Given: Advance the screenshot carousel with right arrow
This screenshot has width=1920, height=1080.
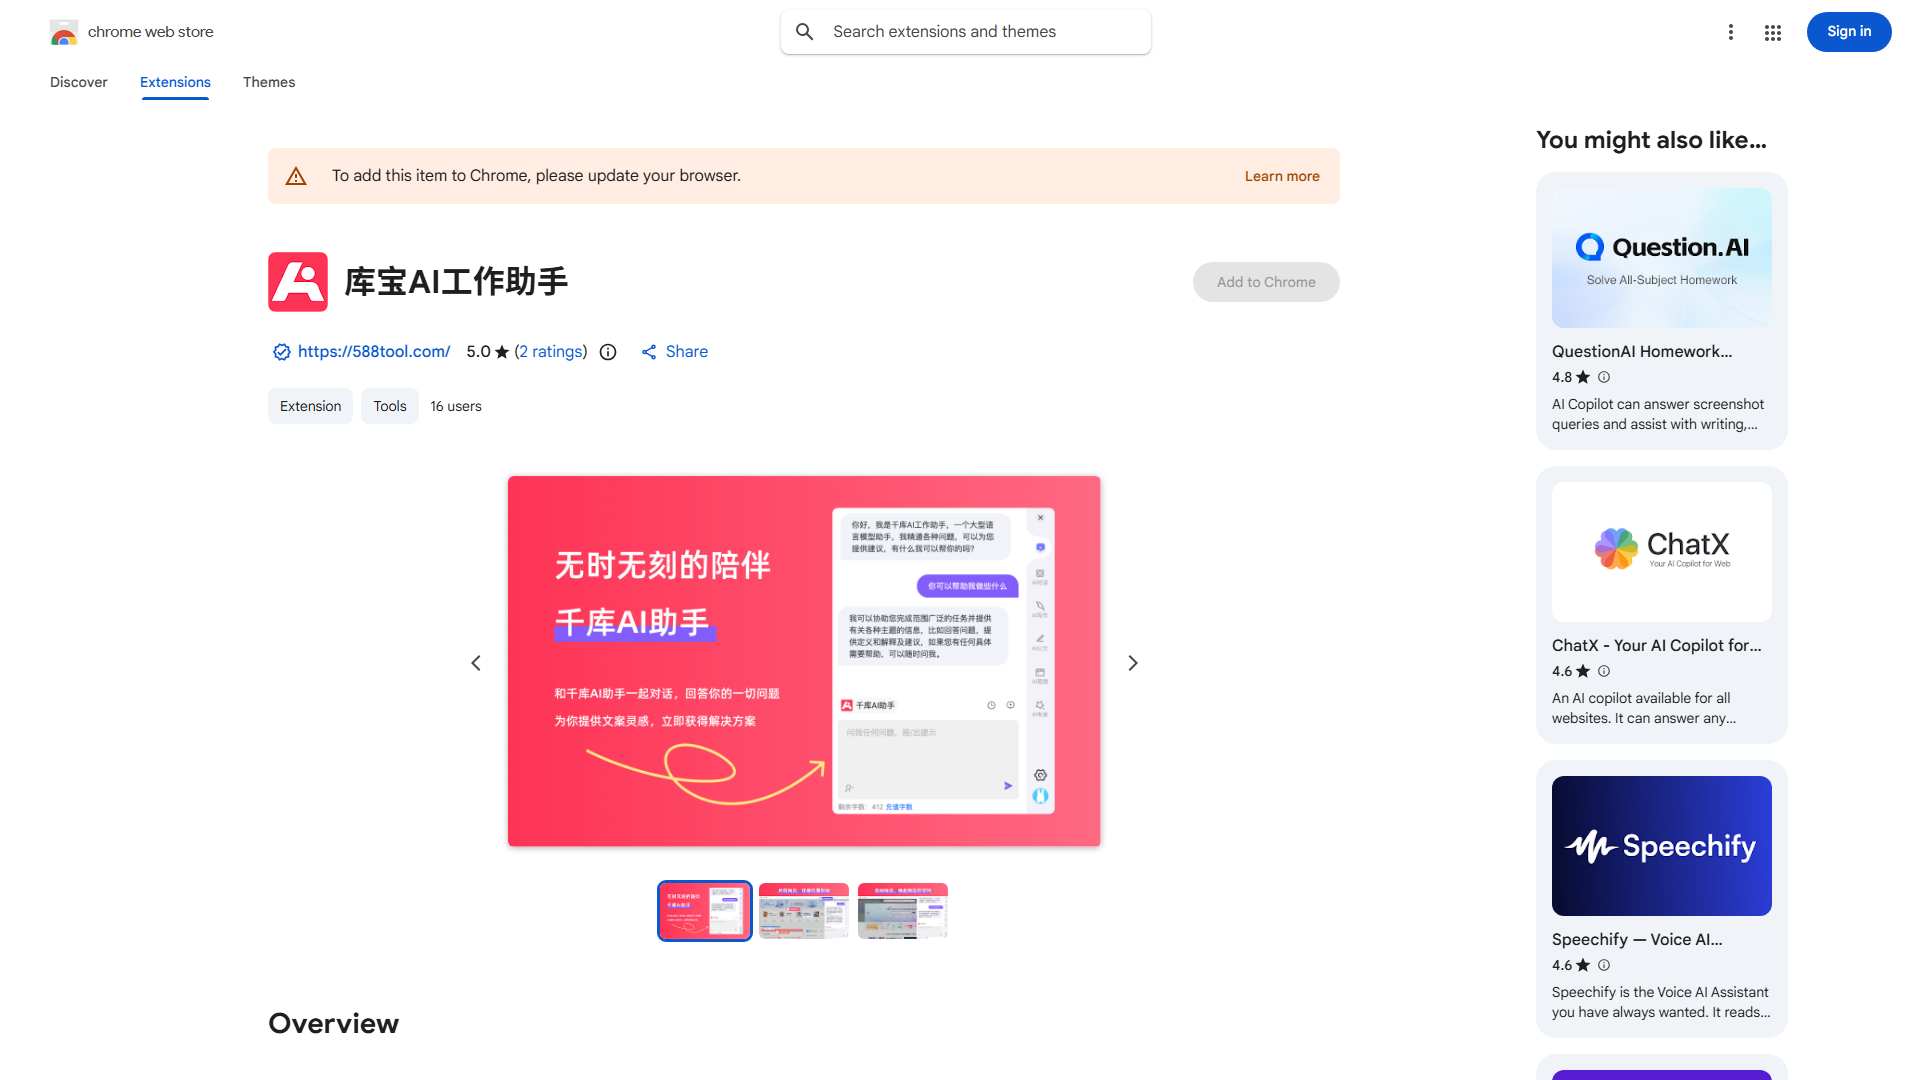Looking at the screenshot, I should pos(1132,662).
